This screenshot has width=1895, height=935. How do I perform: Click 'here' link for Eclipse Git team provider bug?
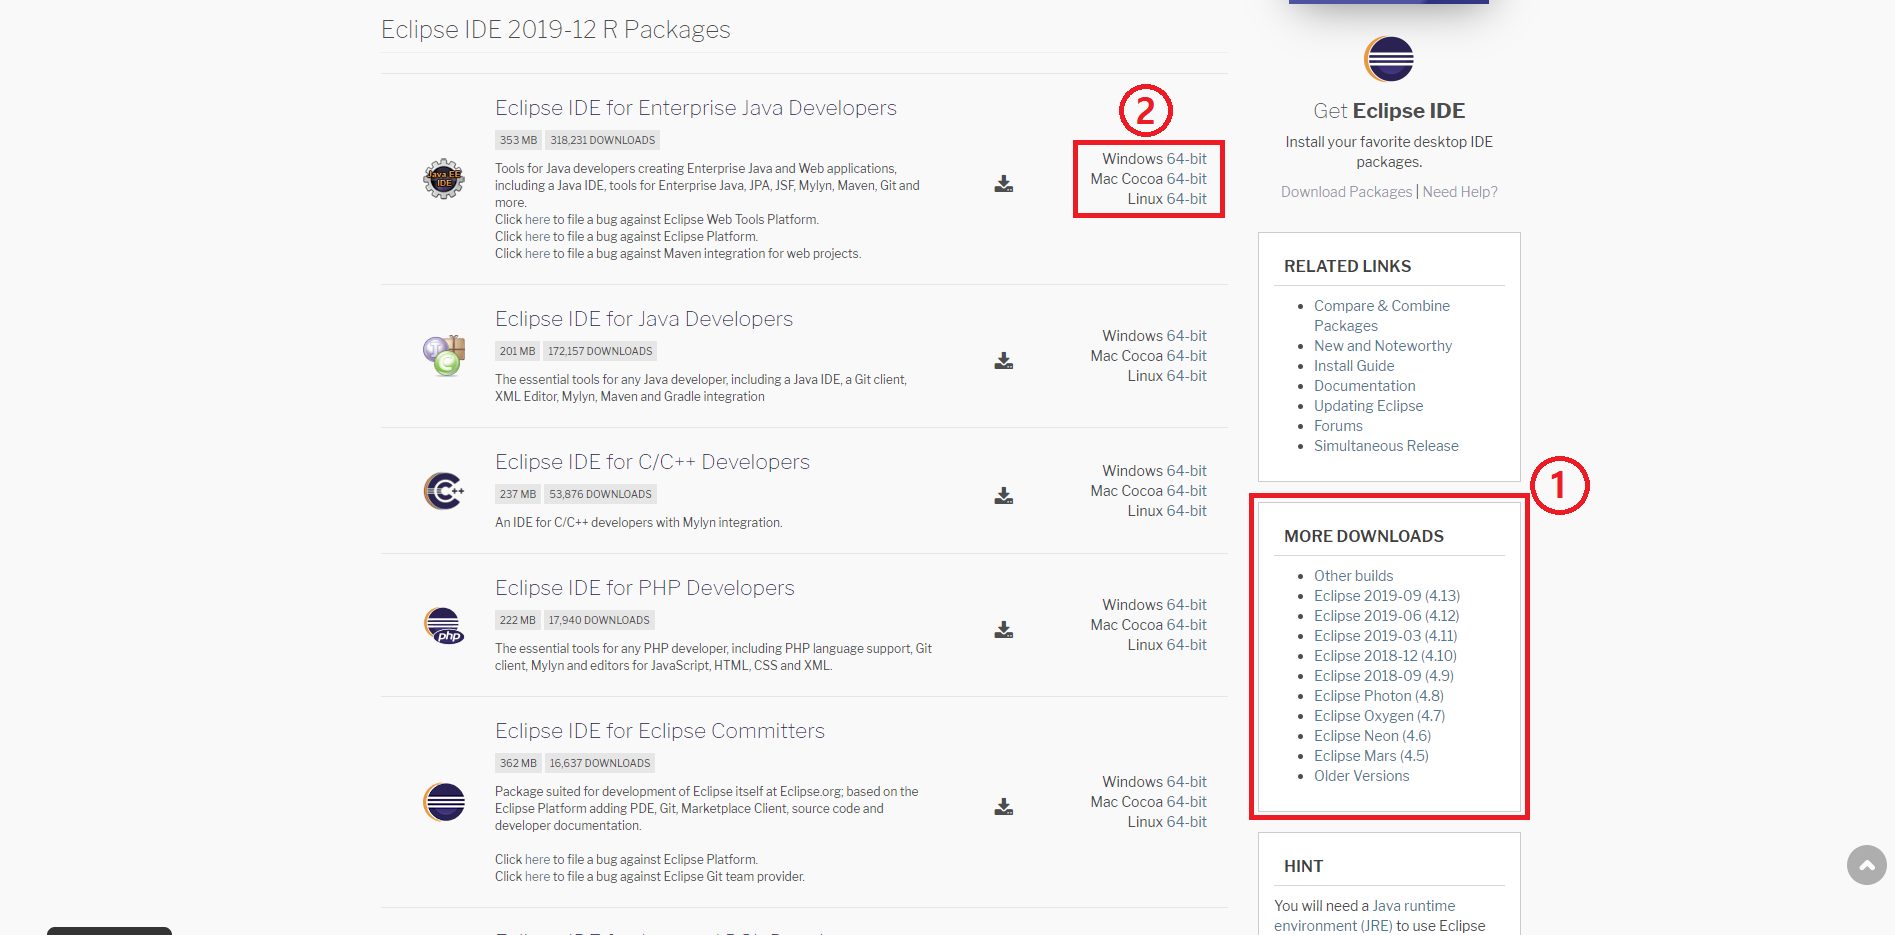537,877
